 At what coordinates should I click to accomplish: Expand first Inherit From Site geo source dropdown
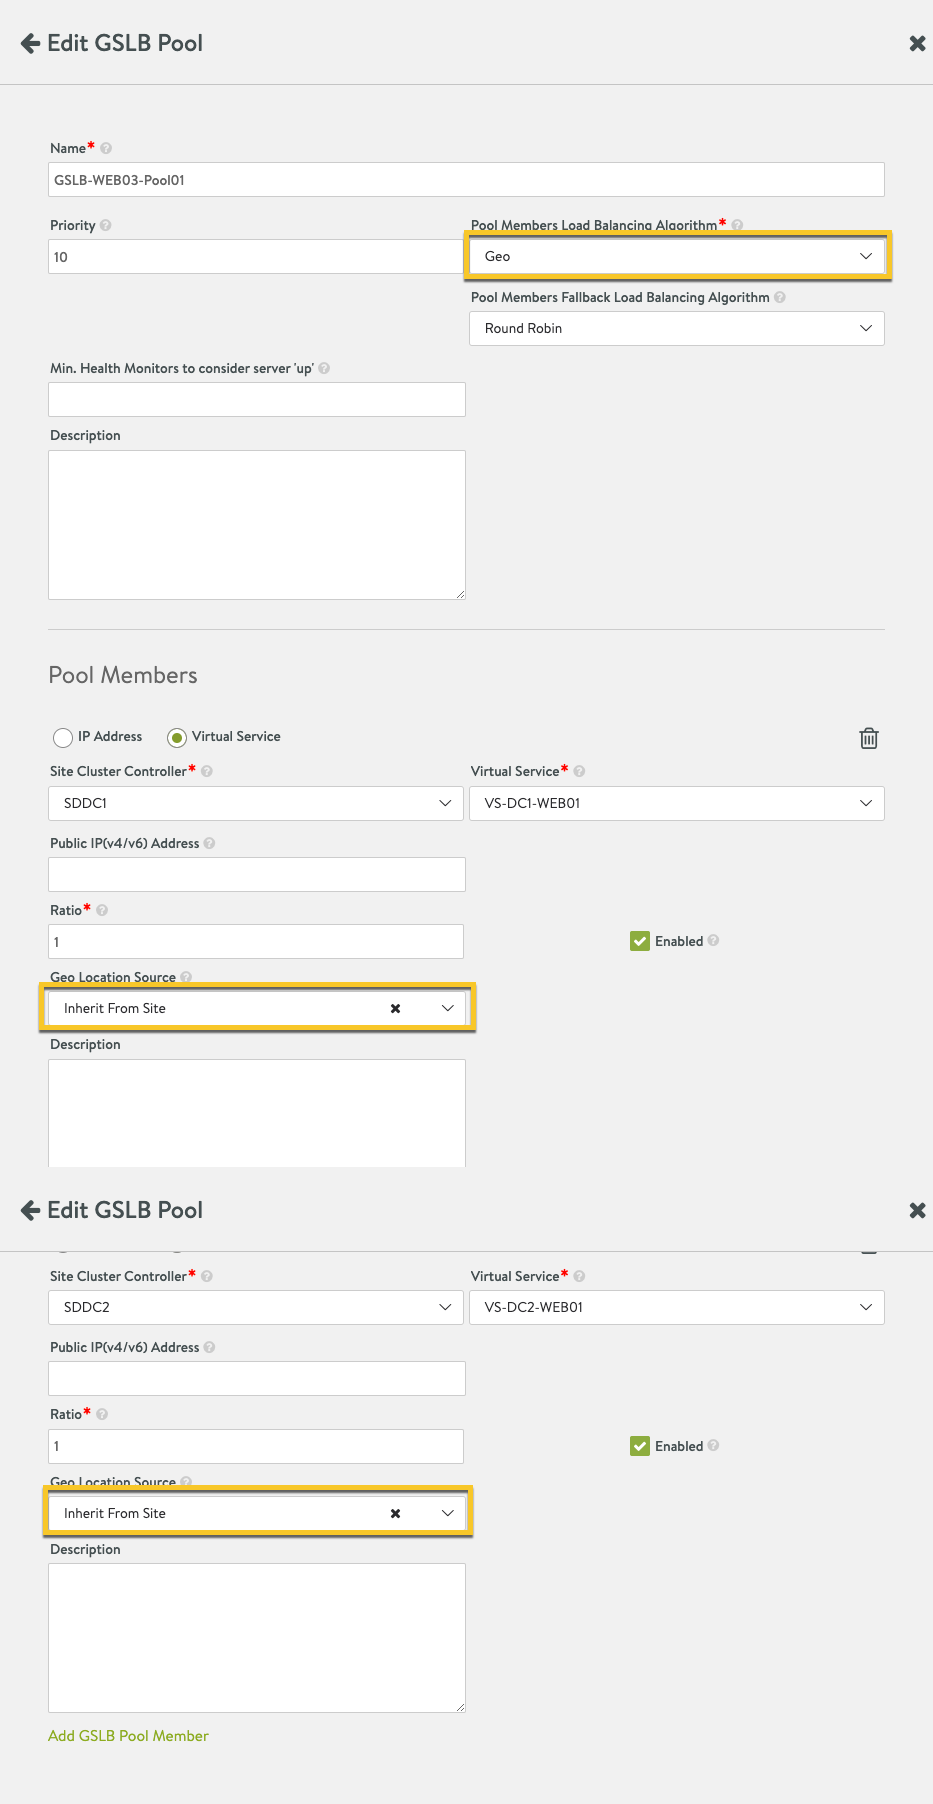[447, 1008]
